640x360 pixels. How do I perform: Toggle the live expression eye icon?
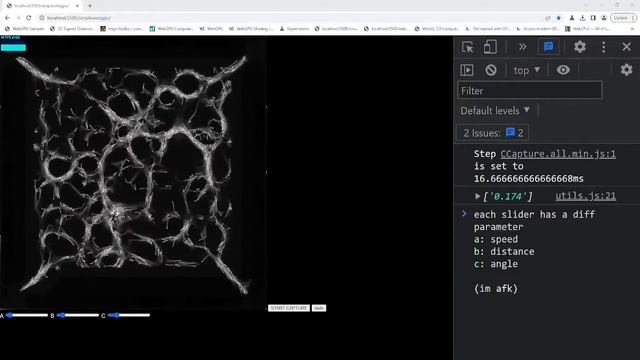(563, 70)
